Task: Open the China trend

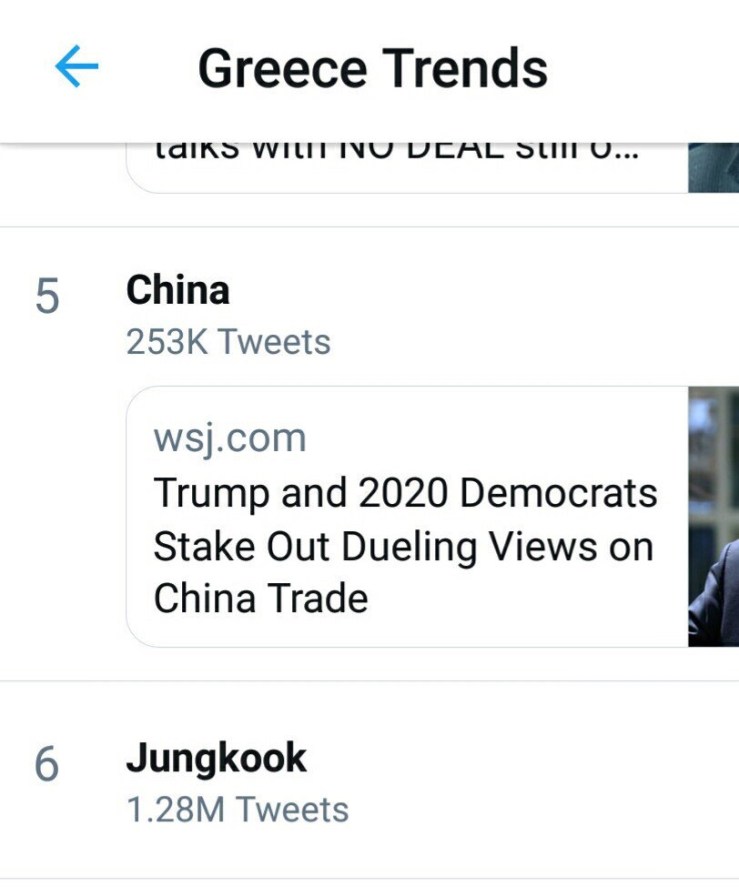Action: point(178,291)
